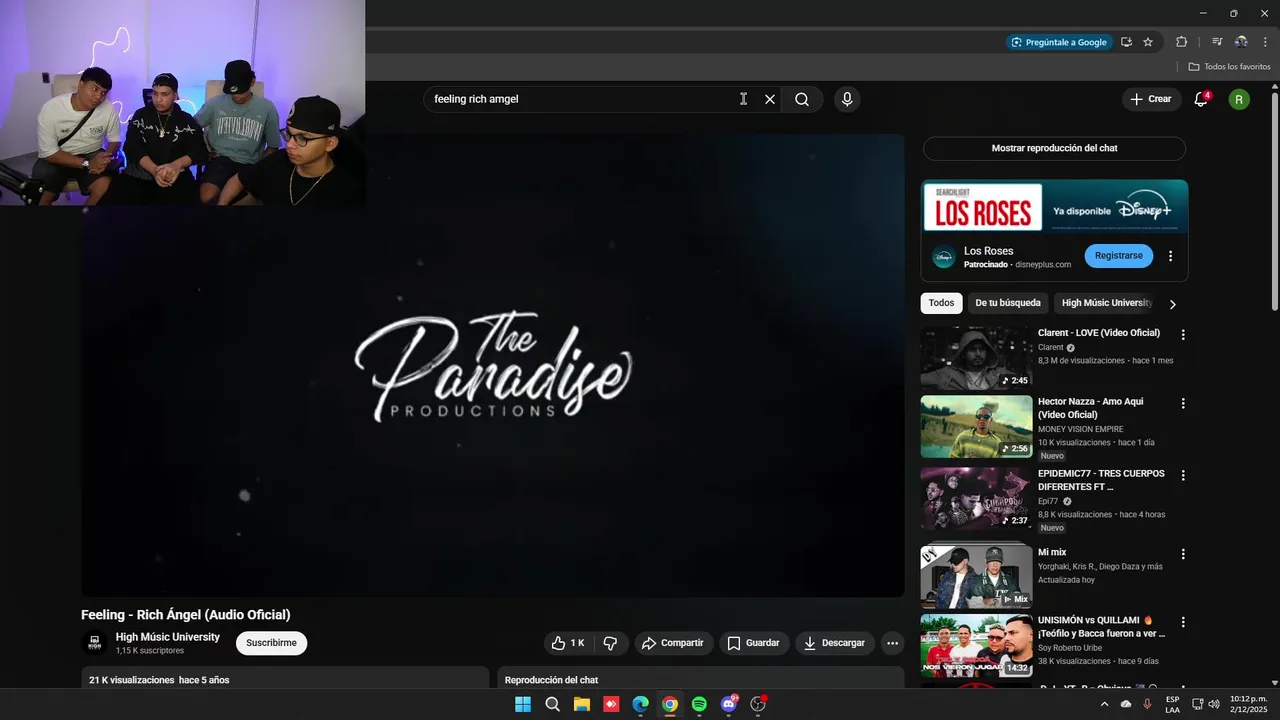The height and width of the screenshot is (720, 1280).
Task: Open options for UNISIMÓN vs QUILLAMI video
Action: (x=1183, y=622)
